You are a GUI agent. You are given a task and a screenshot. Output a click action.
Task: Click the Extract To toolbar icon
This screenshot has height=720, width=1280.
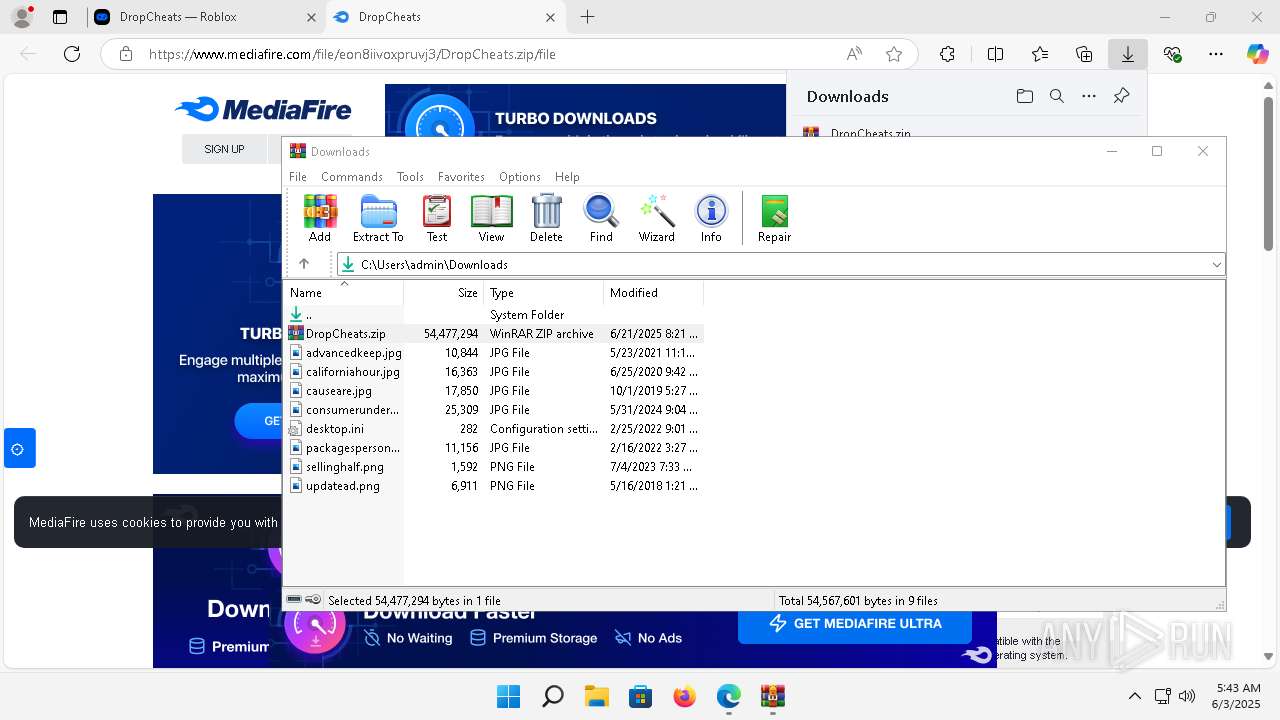tap(378, 218)
